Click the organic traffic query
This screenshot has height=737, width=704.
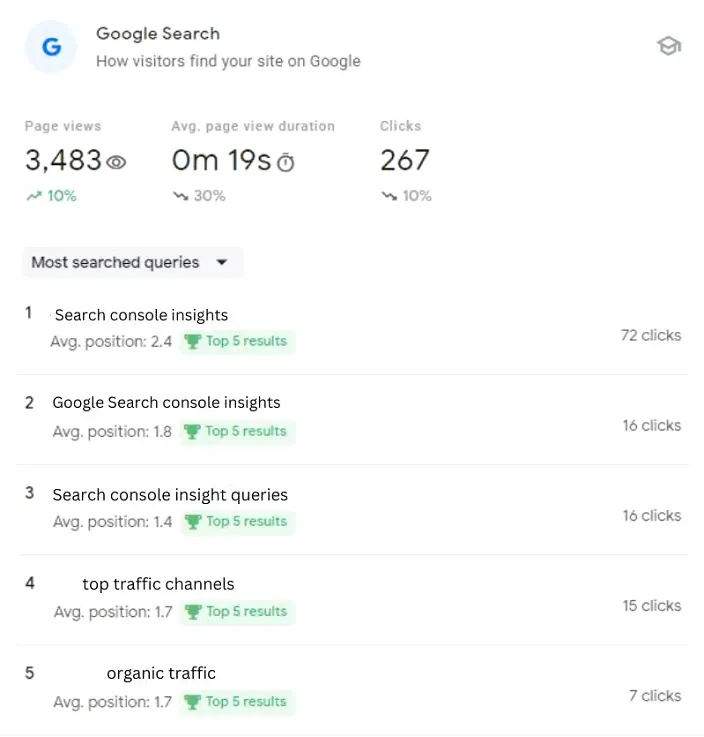pyautogui.click(x=161, y=673)
